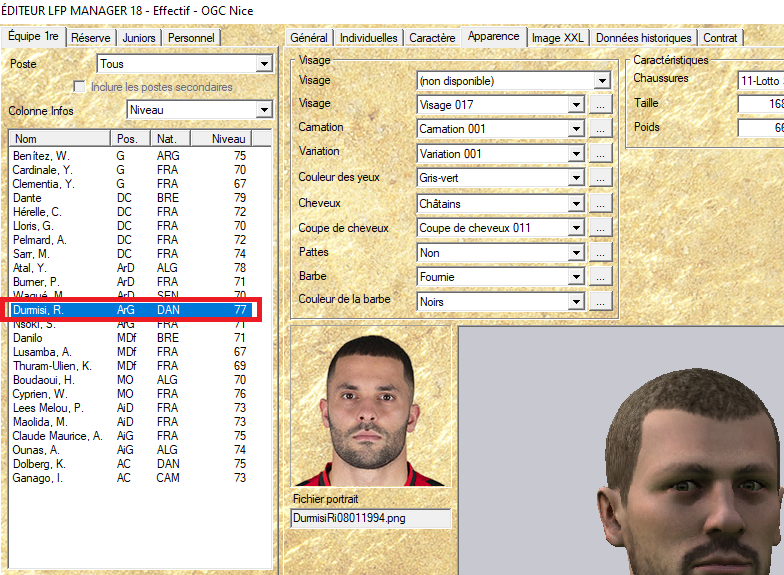
Task: Click the player portrait photo thumbnail
Action: coord(370,407)
